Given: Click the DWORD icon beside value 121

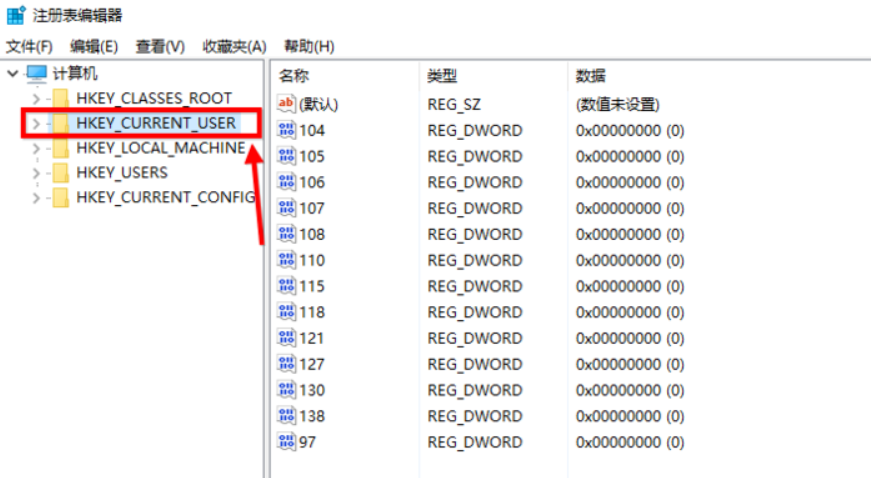Looking at the screenshot, I should [287, 338].
